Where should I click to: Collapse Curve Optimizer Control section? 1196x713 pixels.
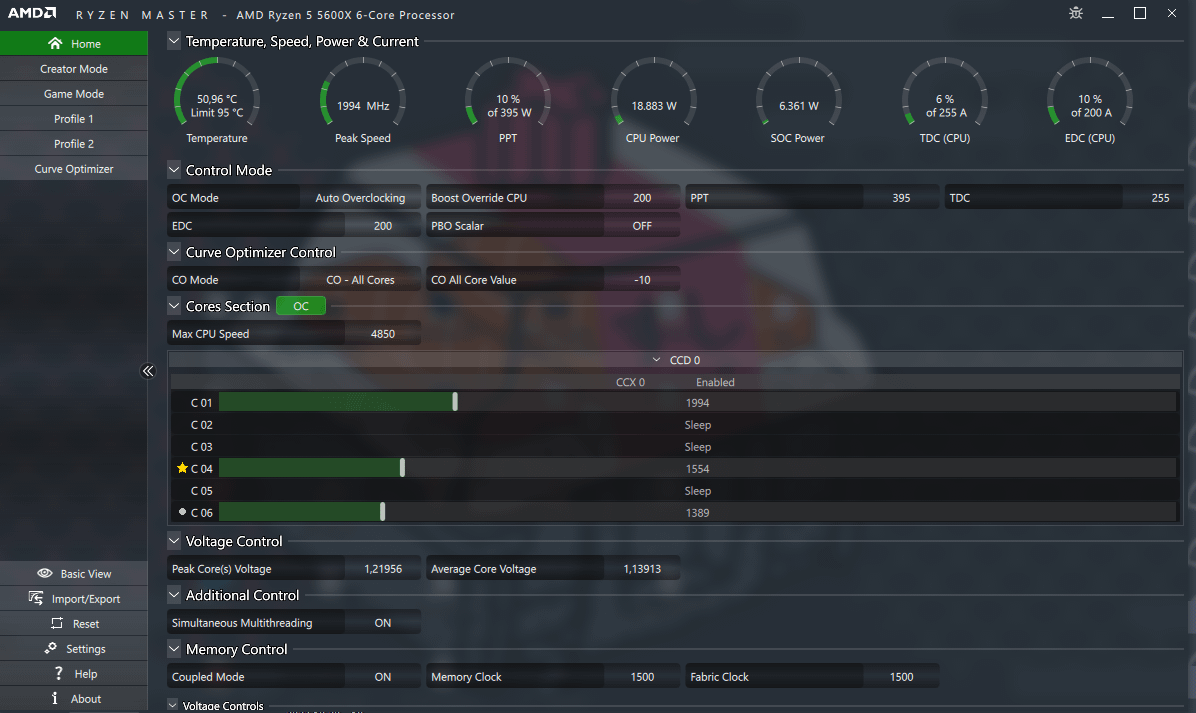(174, 252)
